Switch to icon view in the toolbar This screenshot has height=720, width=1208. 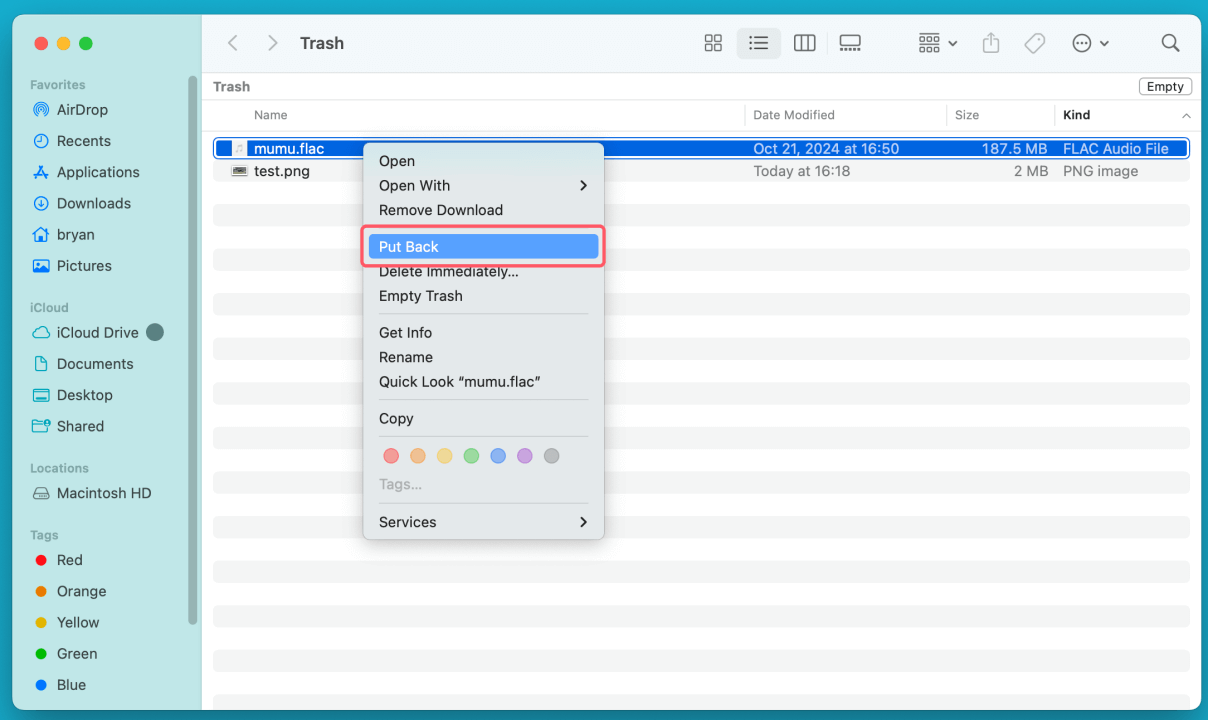pyautogui.click(x=712, y=43)
